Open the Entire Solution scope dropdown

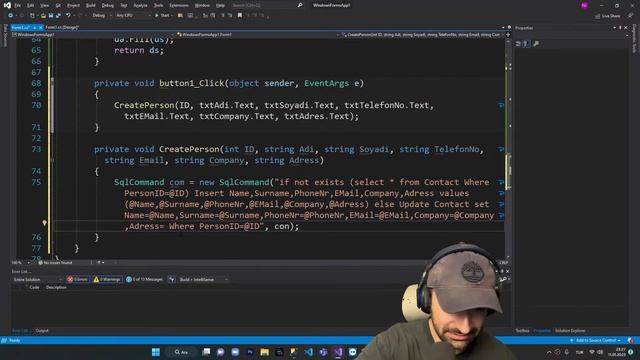tap(37, 280)
